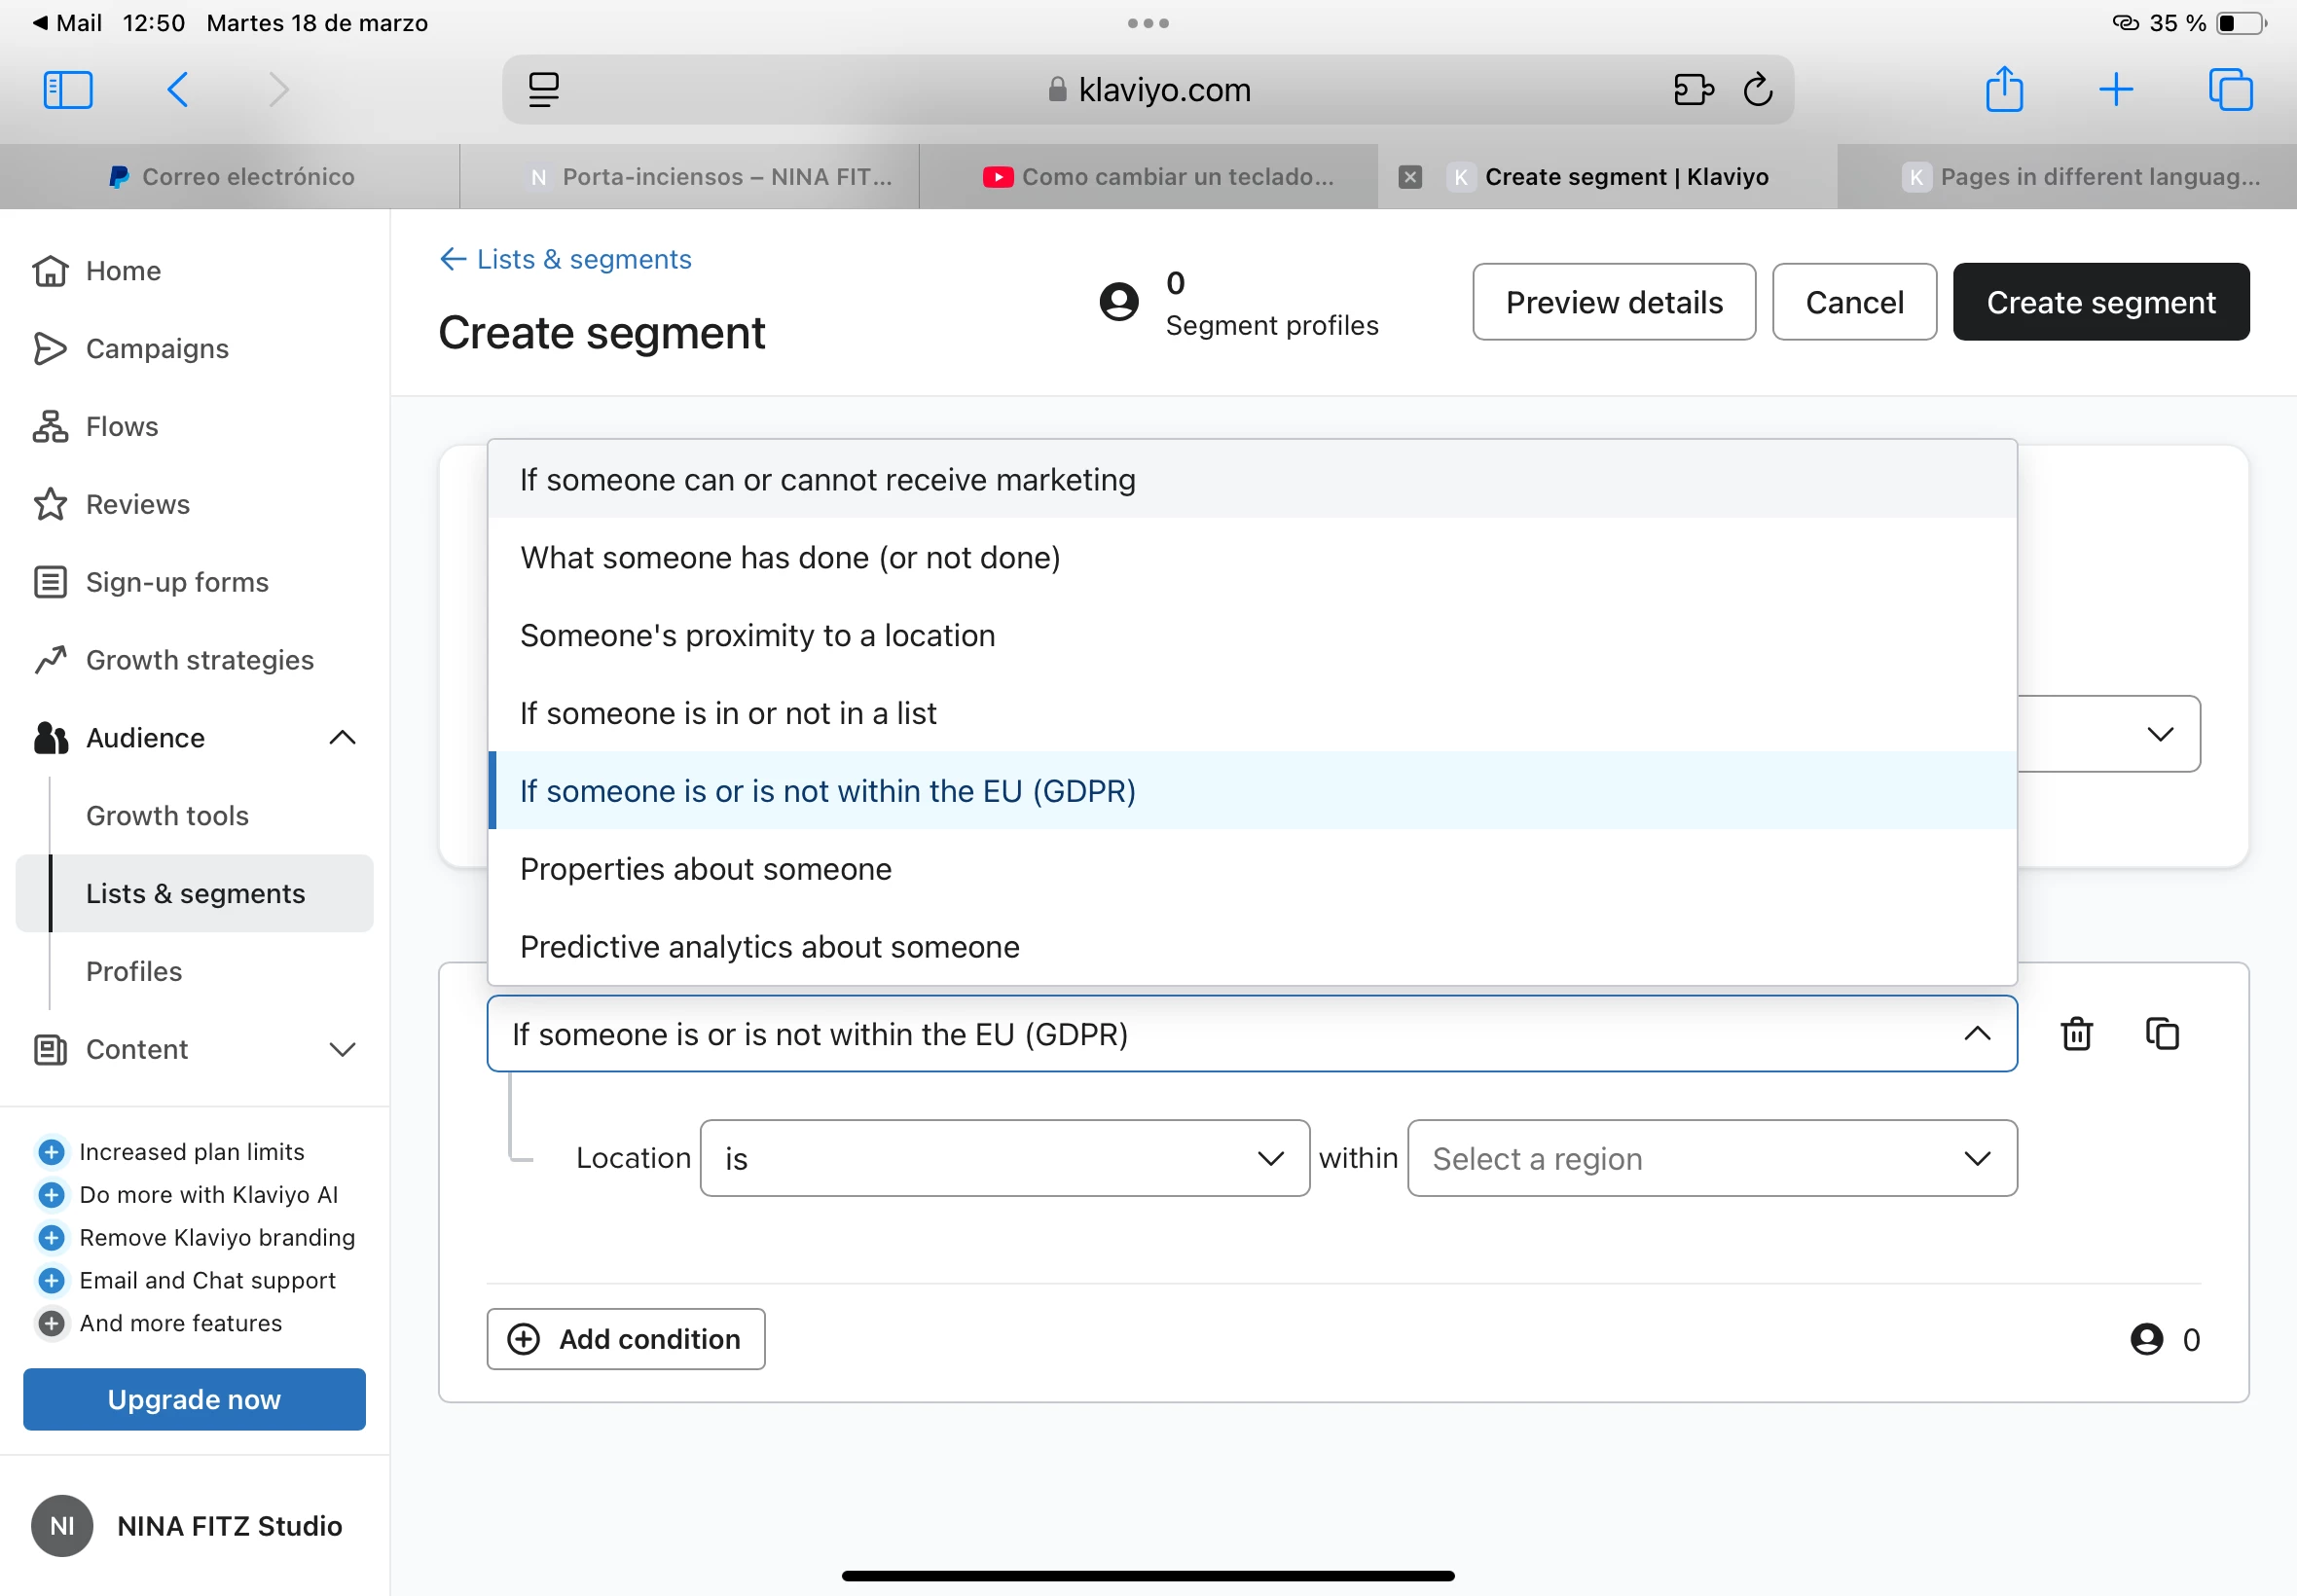This screenshot has width=2297, height=1596.
Task: Click Add condition button
Action: click(x=626, y=1340)
